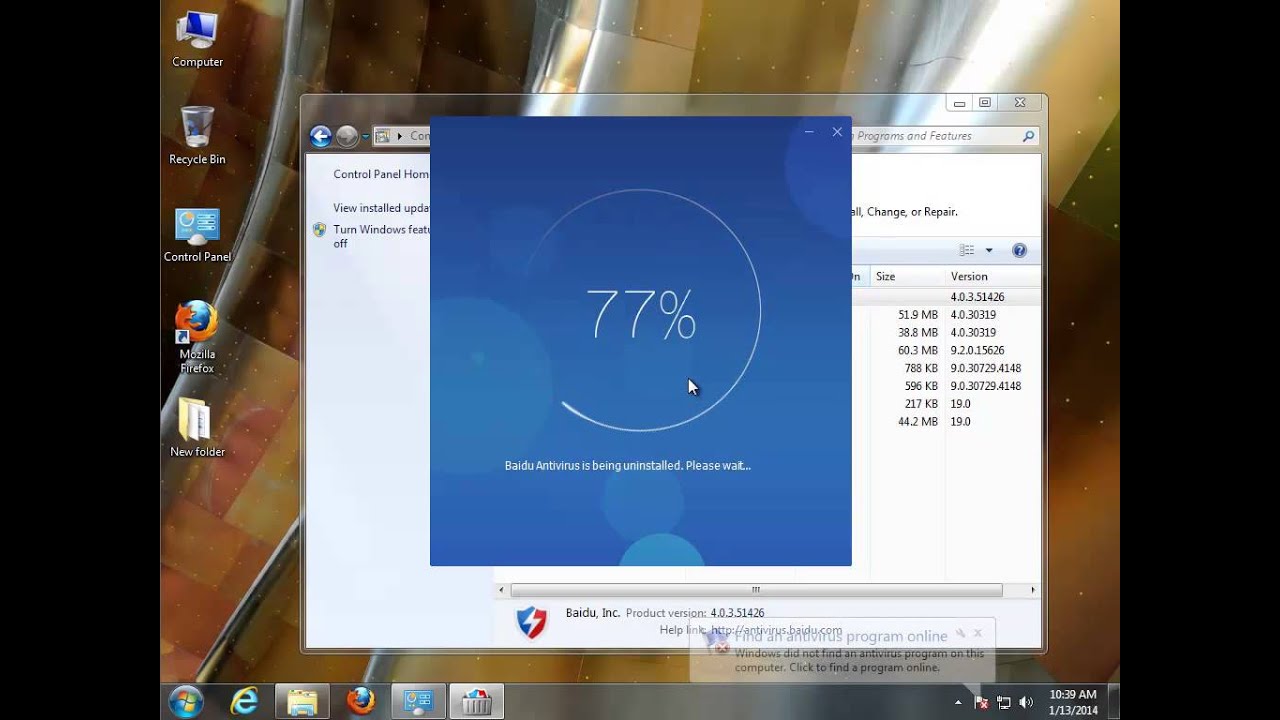Expand the address bar breadcrumb arrow

pyautogui.click(x=400, y=136)
